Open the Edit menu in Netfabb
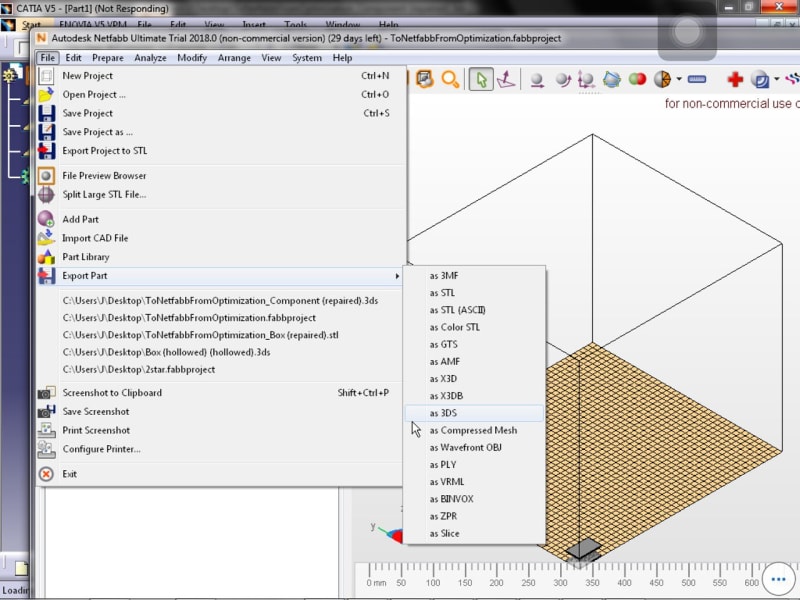The height and width of the screenshot is (600, 800). click(73, 58)
